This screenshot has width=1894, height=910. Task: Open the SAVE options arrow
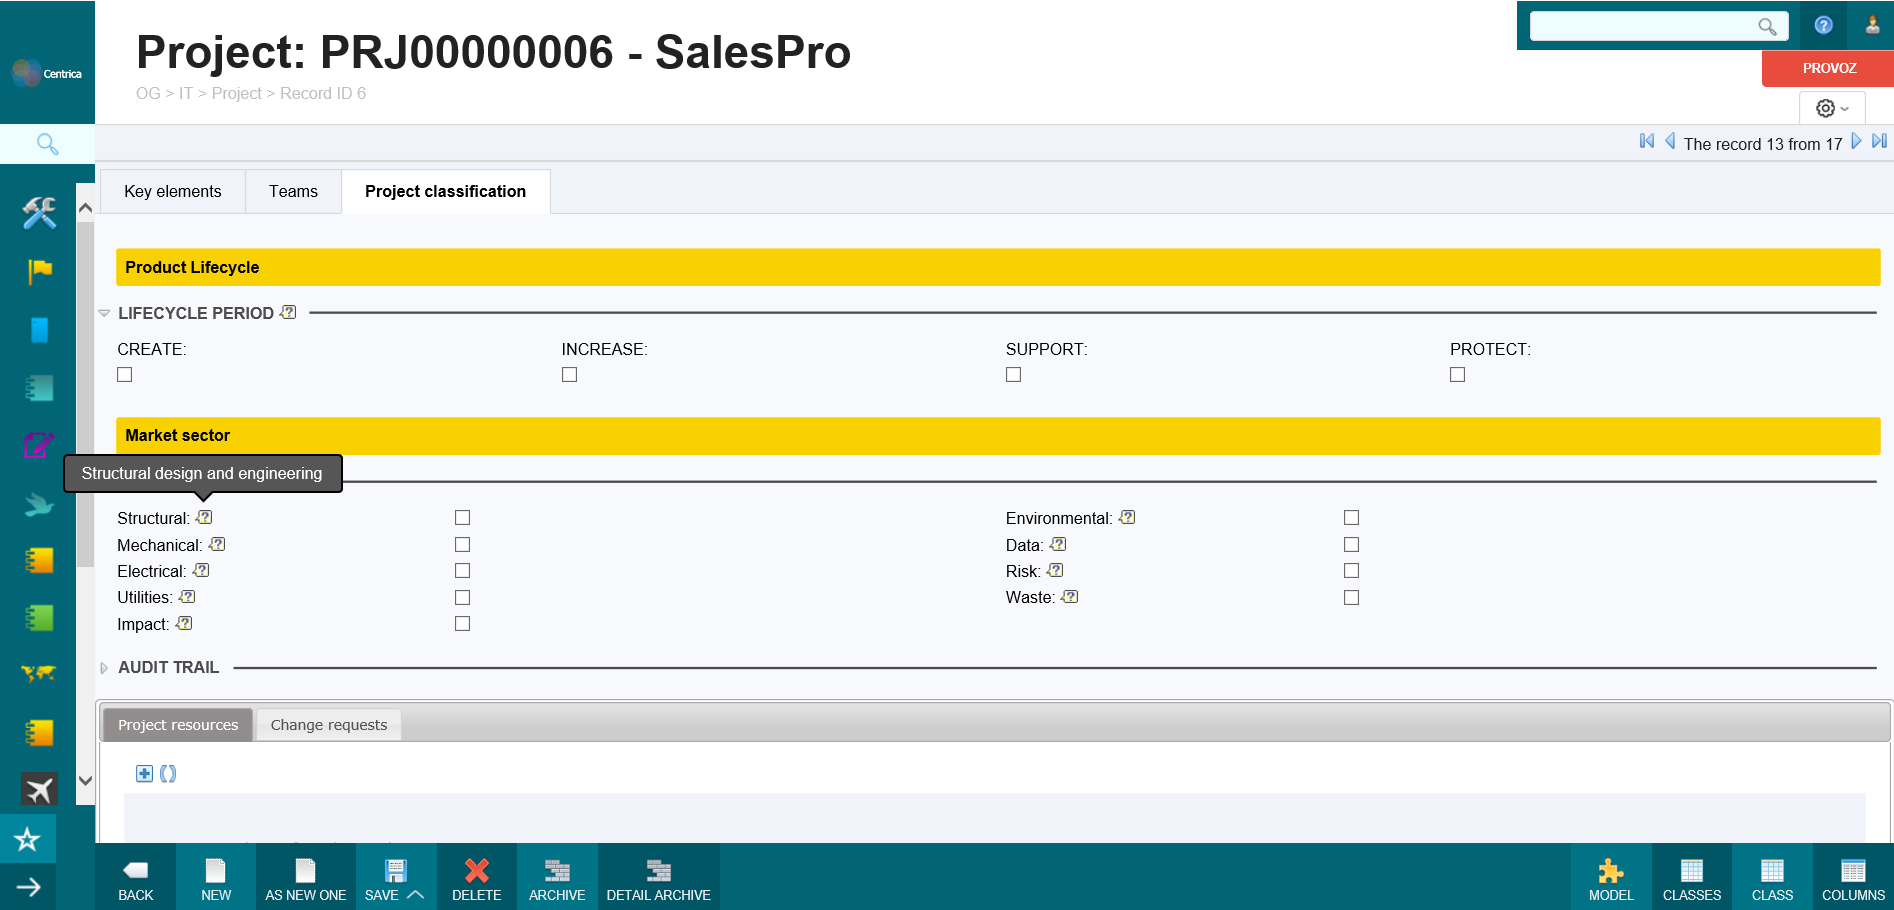coord(416,894)
